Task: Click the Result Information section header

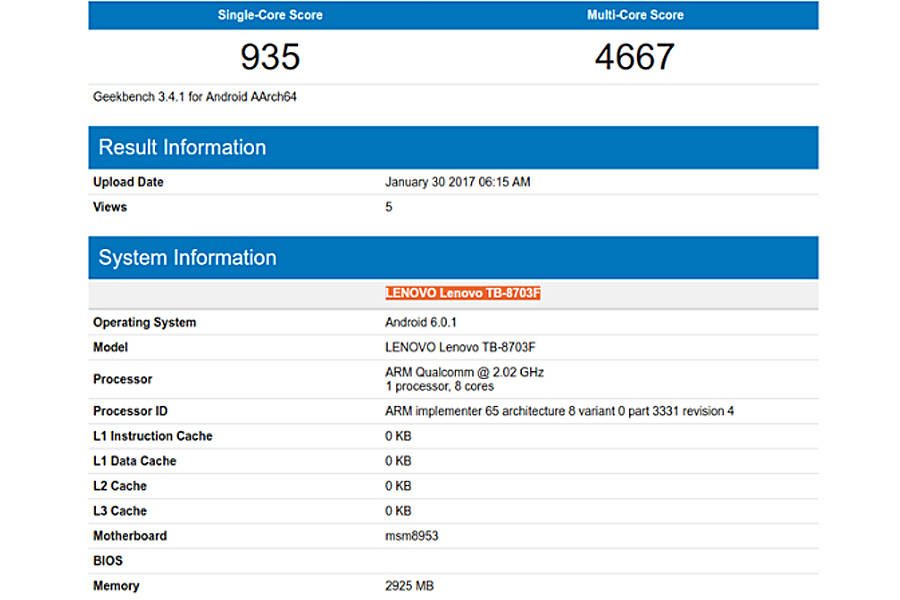Action: point(182,147)
